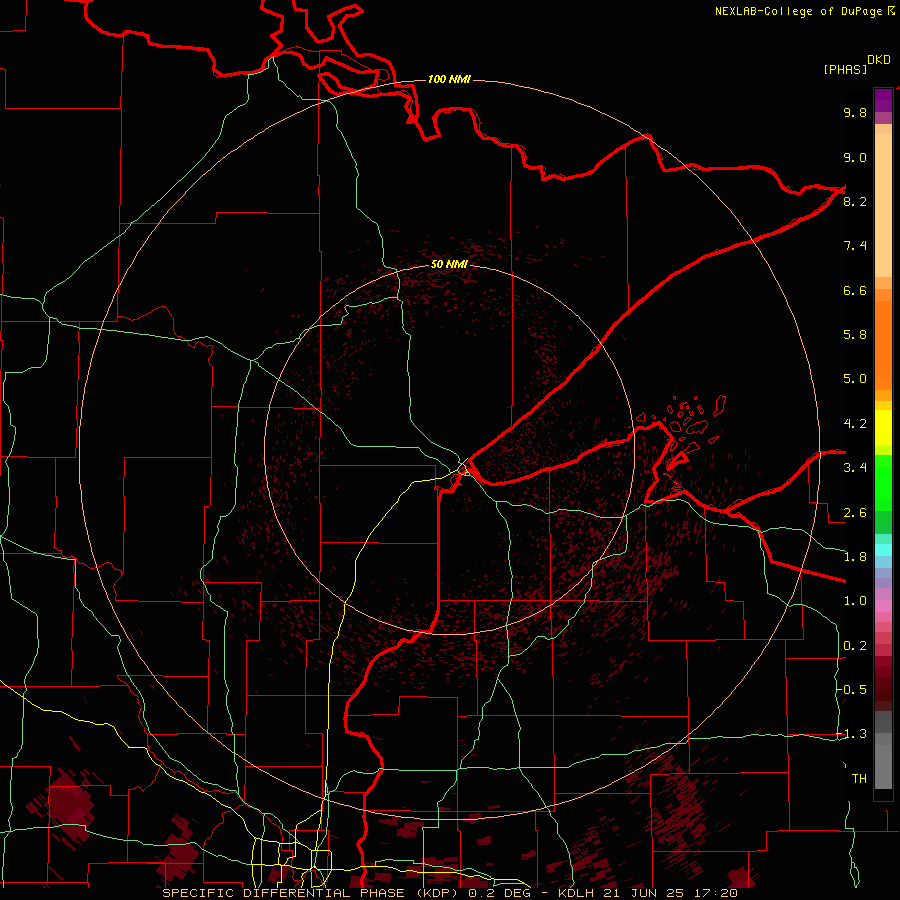Click SPECIFIC DIFFERENTIAL PHASE (KDP) in caption
Viewport: 900px width, 900px height.
point(312,893)
